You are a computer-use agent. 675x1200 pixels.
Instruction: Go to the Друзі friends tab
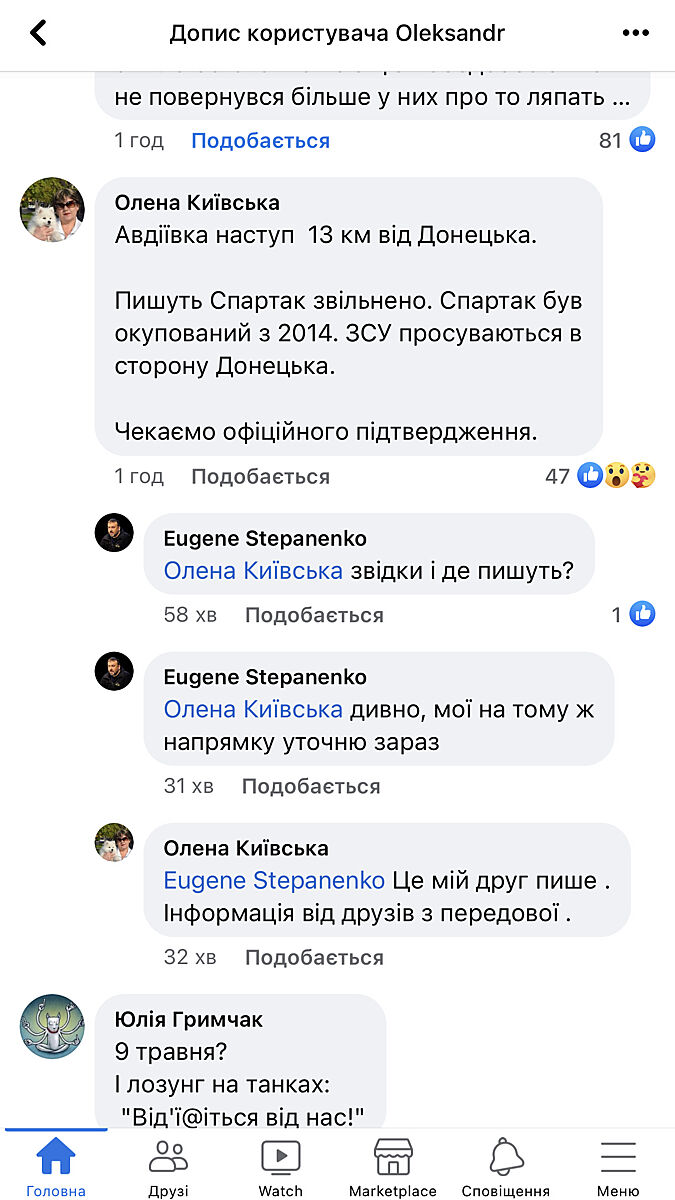pyautogui.click(x=168, y=1166)
